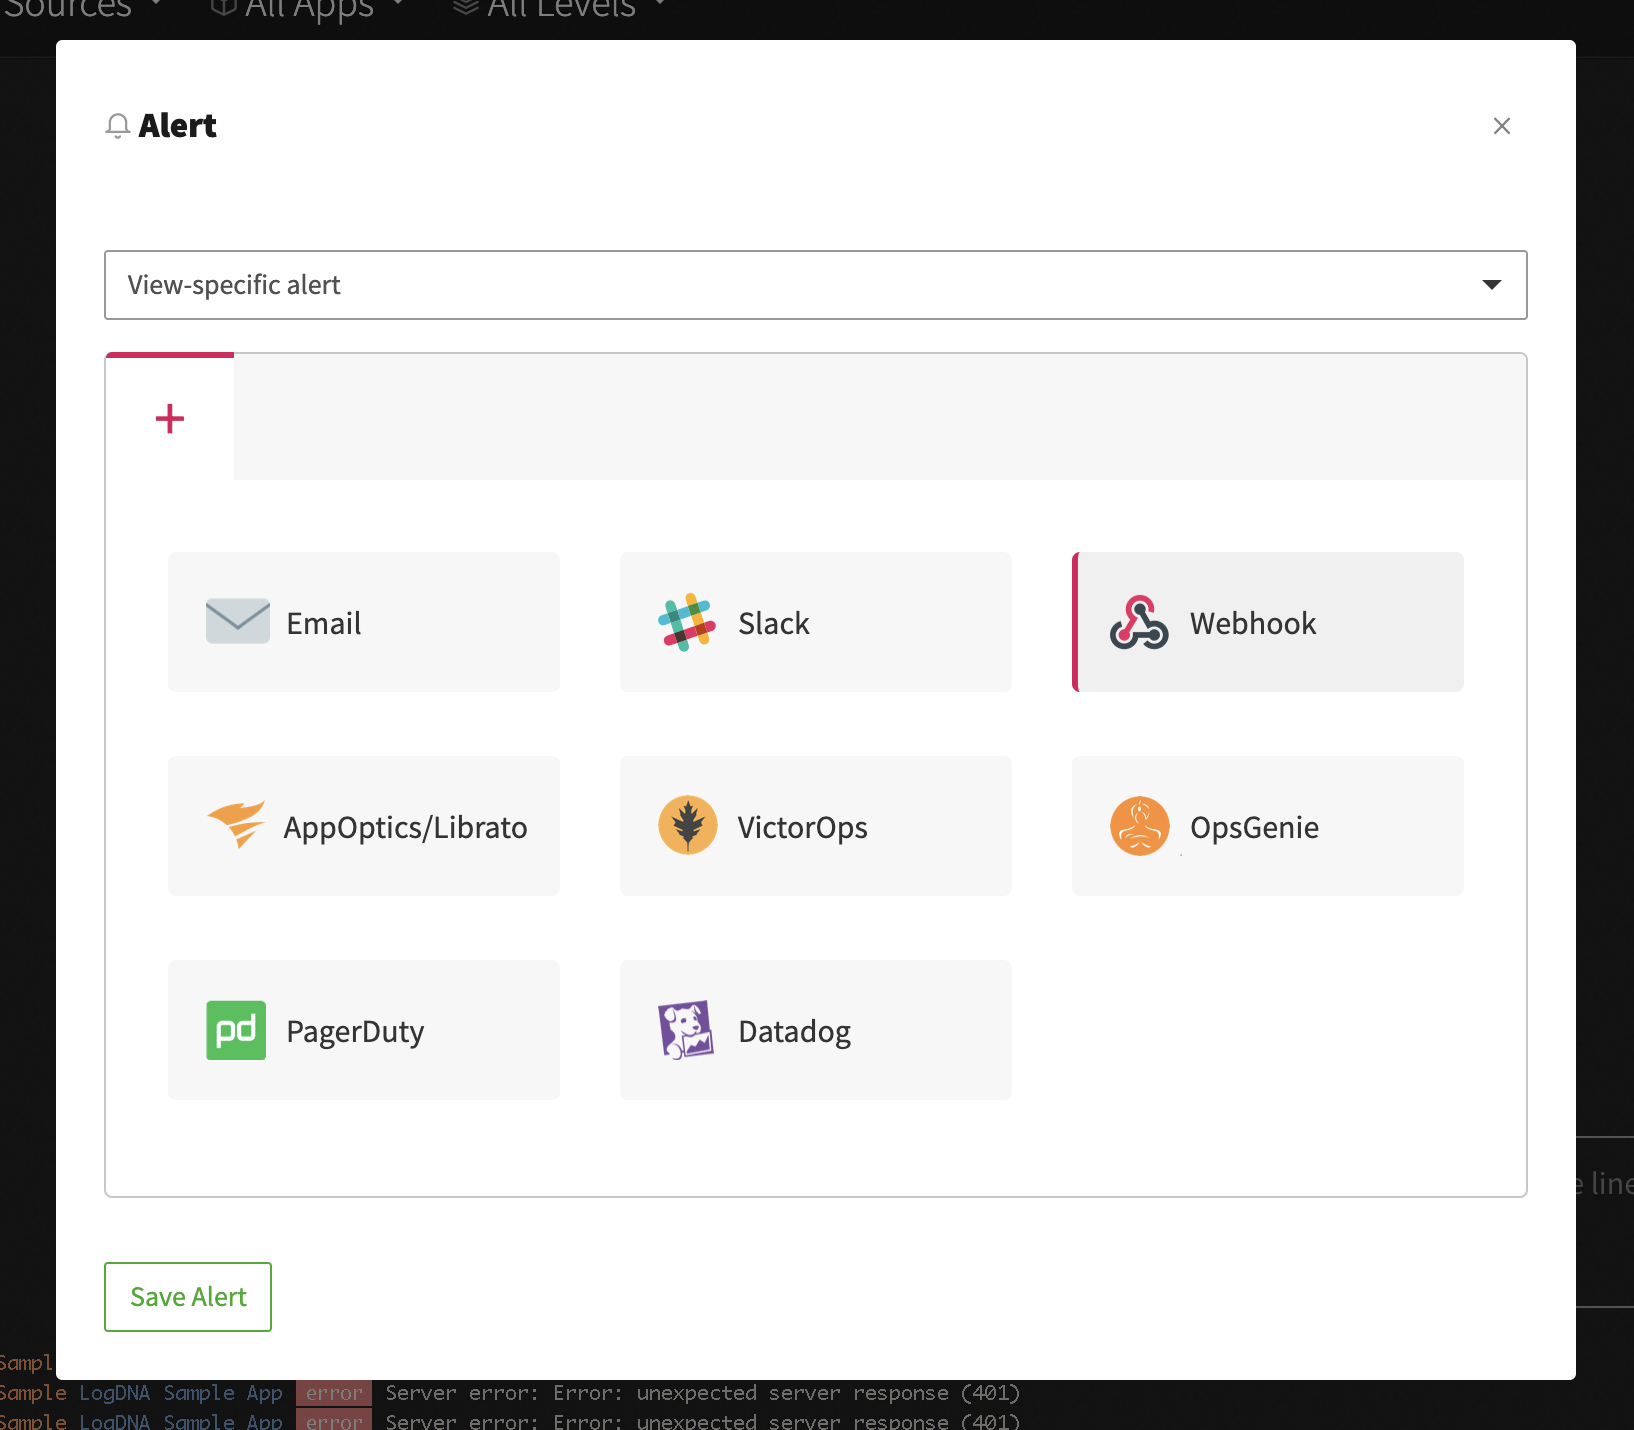Select Datadog integration

816,1030
